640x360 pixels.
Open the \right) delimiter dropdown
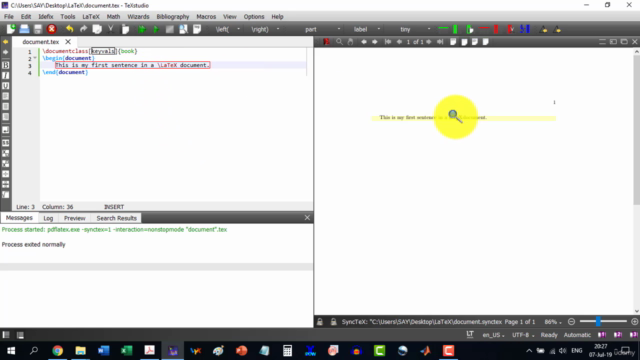(278, 29)
